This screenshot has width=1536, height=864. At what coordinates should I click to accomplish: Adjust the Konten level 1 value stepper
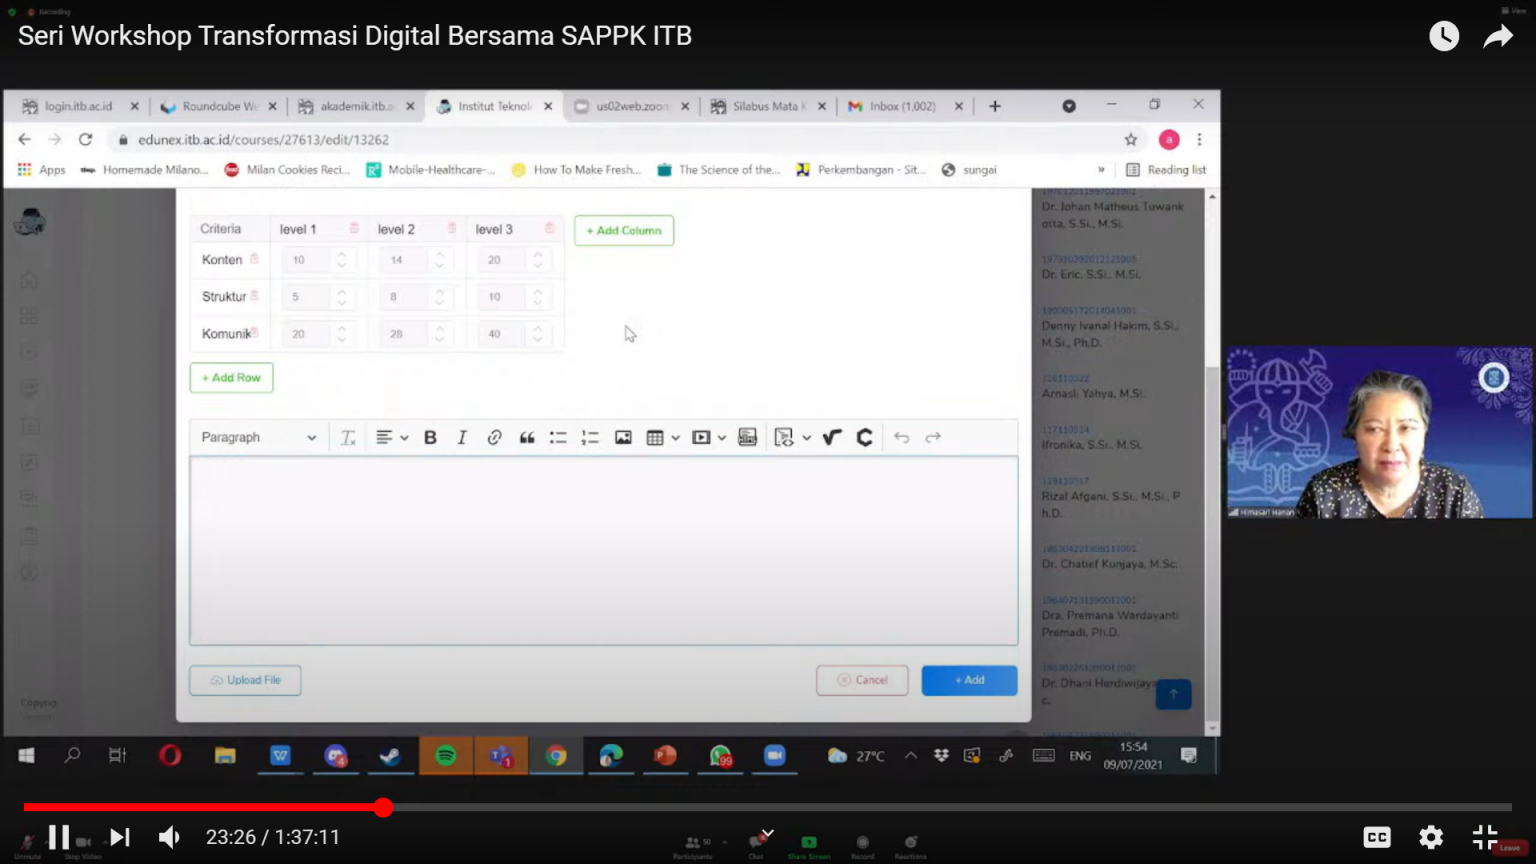(x=342, y=260)
